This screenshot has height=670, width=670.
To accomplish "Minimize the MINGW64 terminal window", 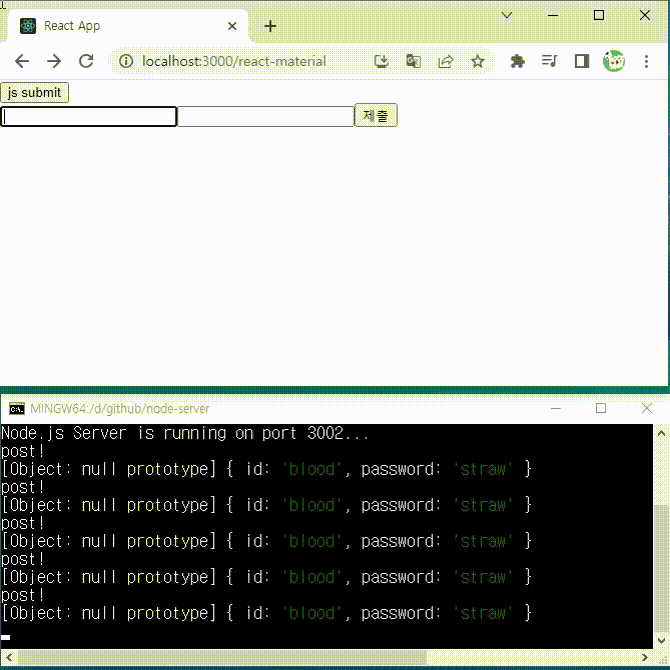I will coord(555,408).
